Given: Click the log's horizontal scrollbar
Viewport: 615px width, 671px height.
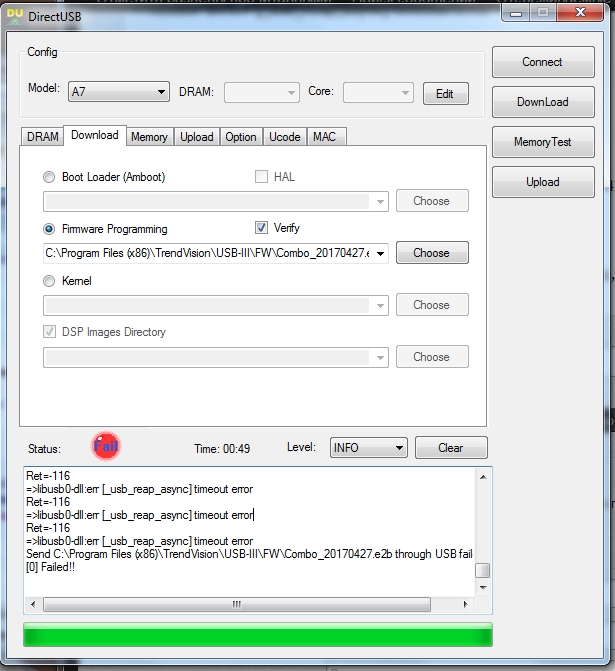Looking at the screenshot, I should (237, 604).
